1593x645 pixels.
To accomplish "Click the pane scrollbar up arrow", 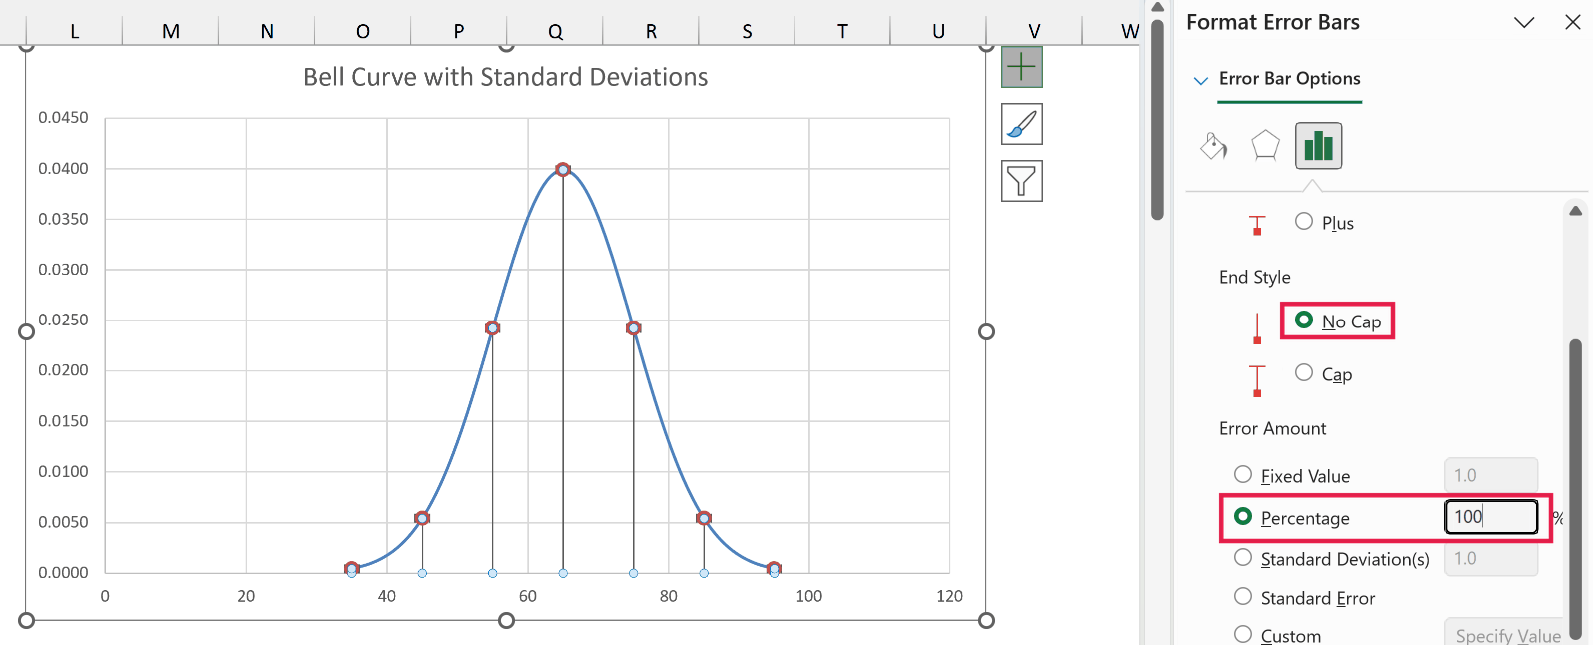I will click(1575, 211).
